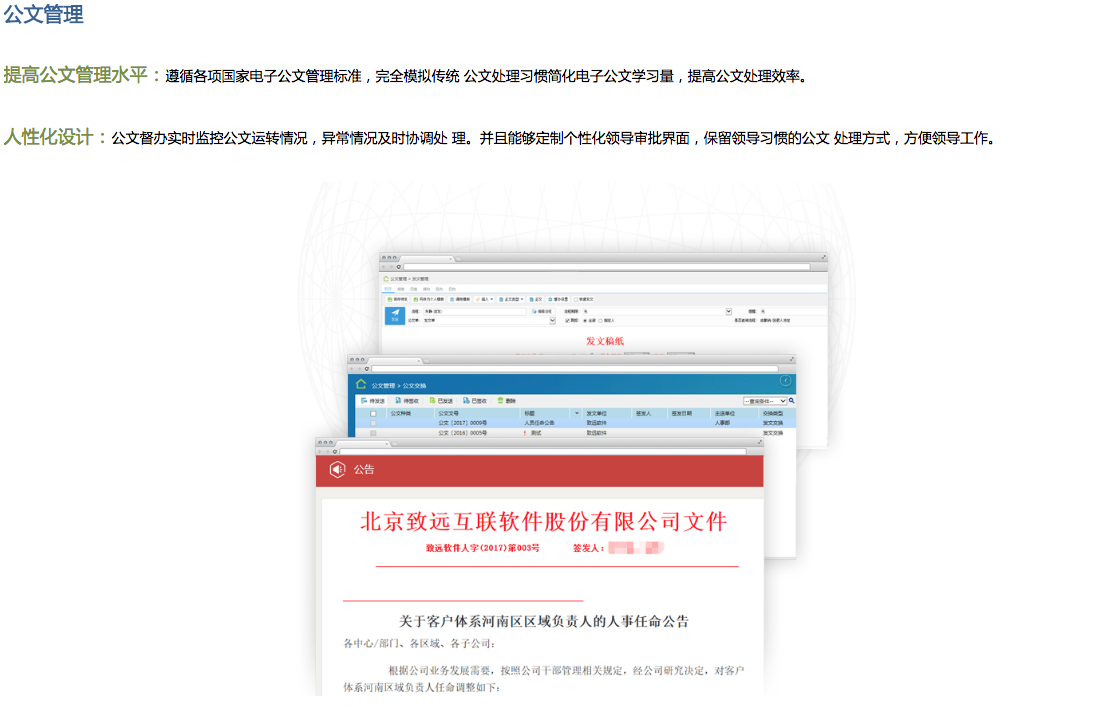Click the 删除 trash toolbar icon

[501, 400]
